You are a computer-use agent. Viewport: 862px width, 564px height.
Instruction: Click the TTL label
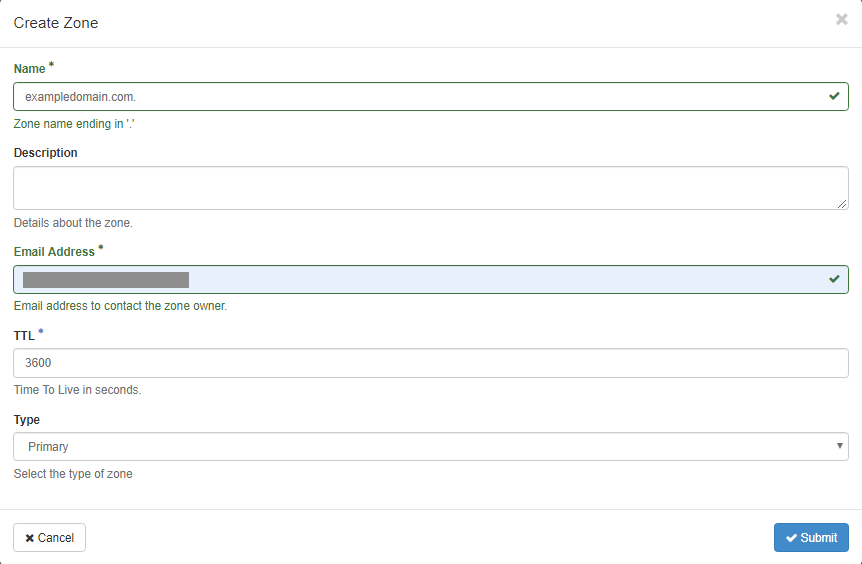24,336
